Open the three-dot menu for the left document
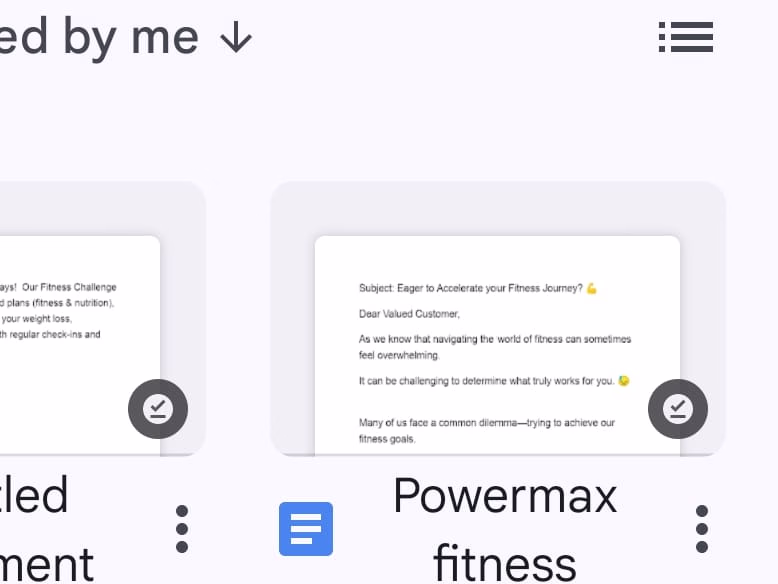Screen dimensions: 778x584 coord(182,529)
